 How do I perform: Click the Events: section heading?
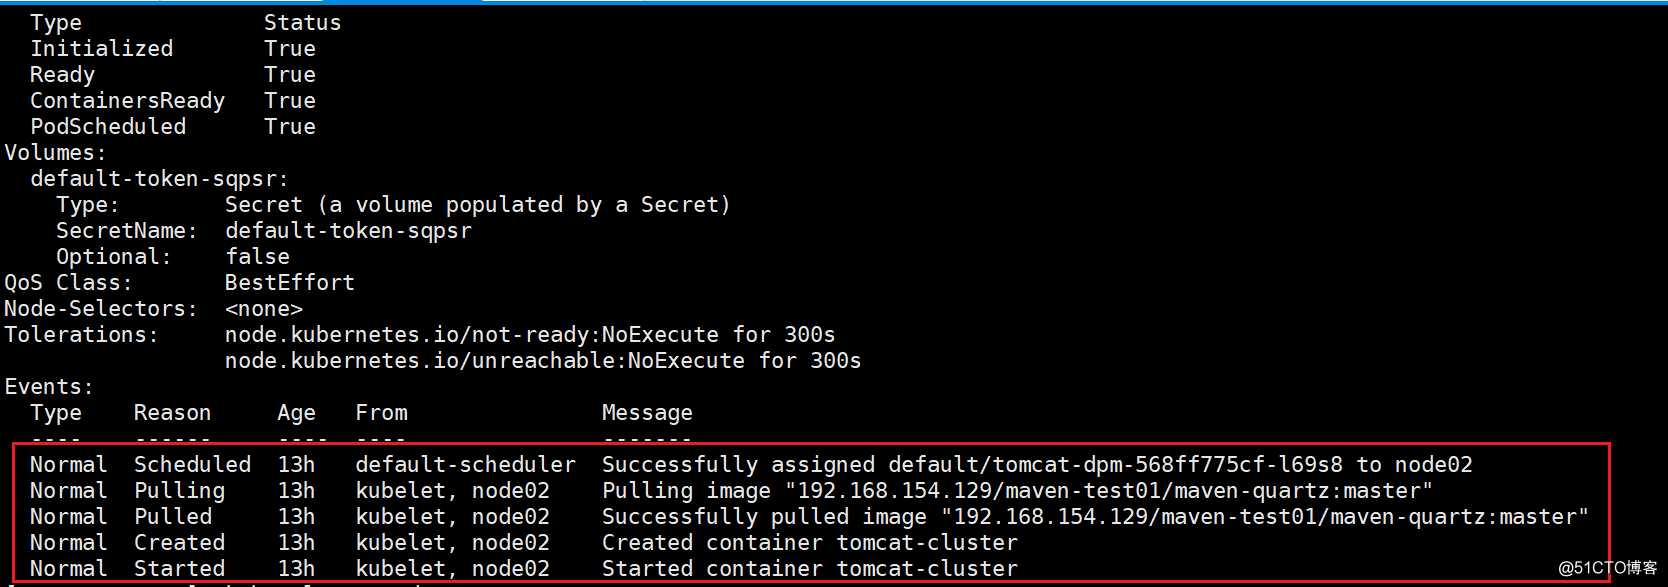coord(49,387)
